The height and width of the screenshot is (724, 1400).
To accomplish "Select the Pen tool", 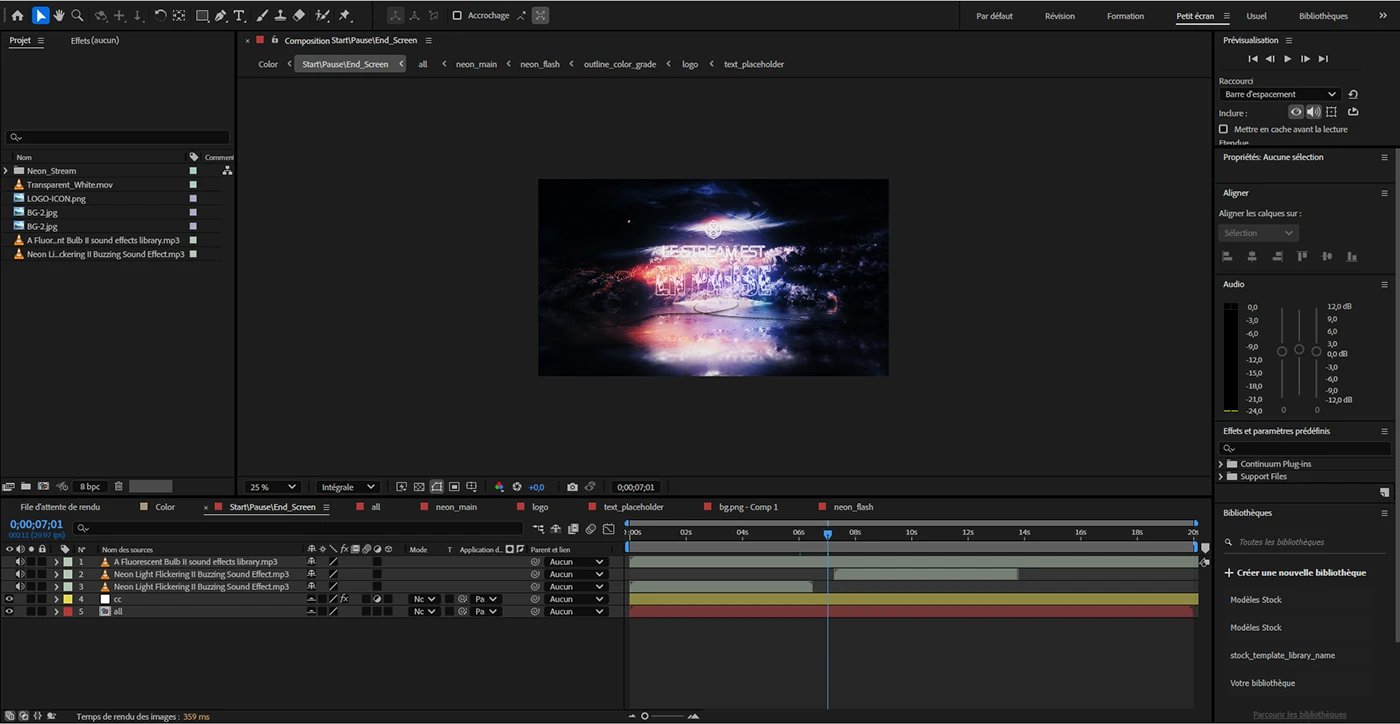I will (222, 15).
